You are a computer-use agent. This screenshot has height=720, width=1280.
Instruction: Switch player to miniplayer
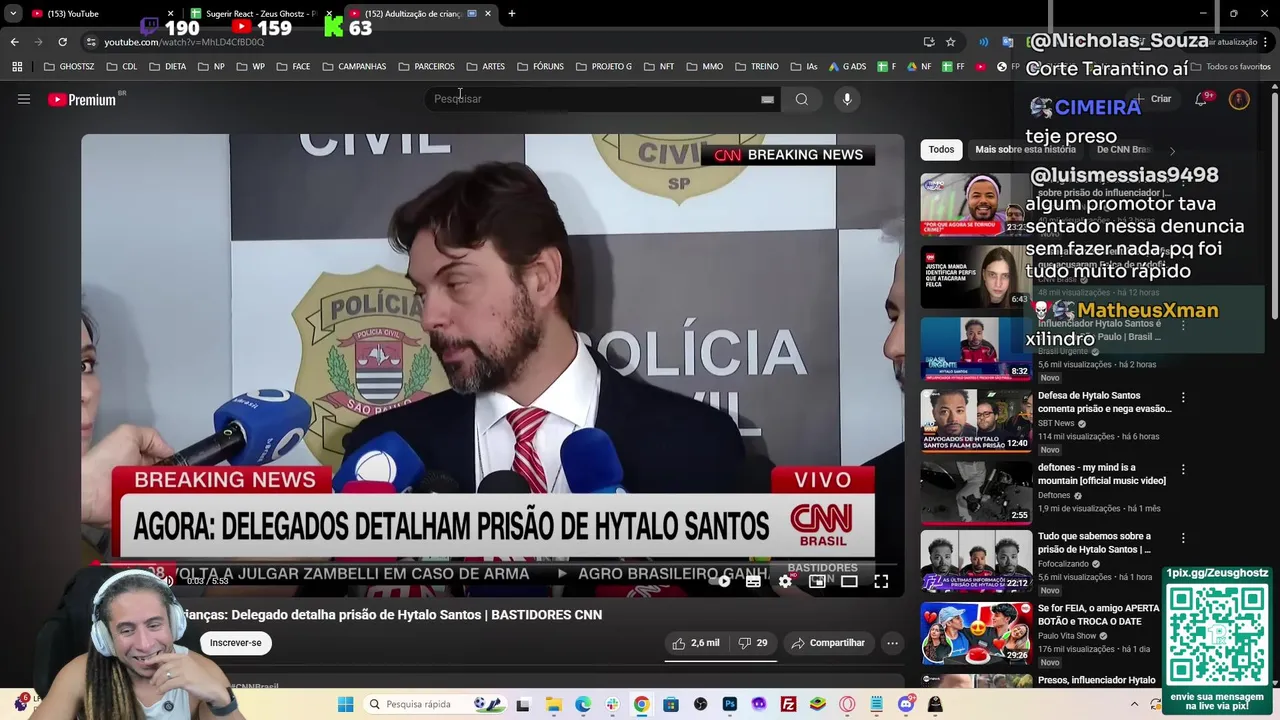[817, 581]
